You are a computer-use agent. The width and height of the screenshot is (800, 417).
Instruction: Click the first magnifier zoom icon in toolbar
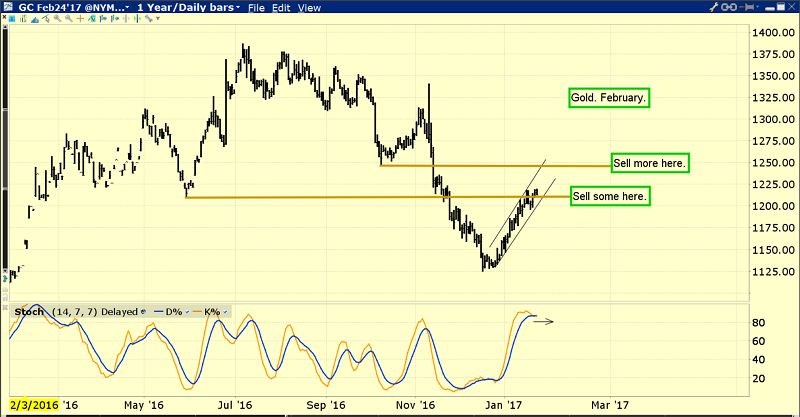[58, 19]
